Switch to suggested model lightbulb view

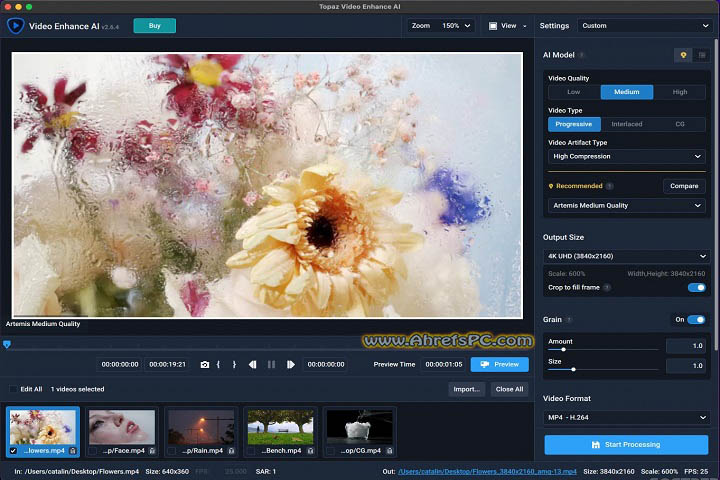pyautogui.click(x=683, y=55)
